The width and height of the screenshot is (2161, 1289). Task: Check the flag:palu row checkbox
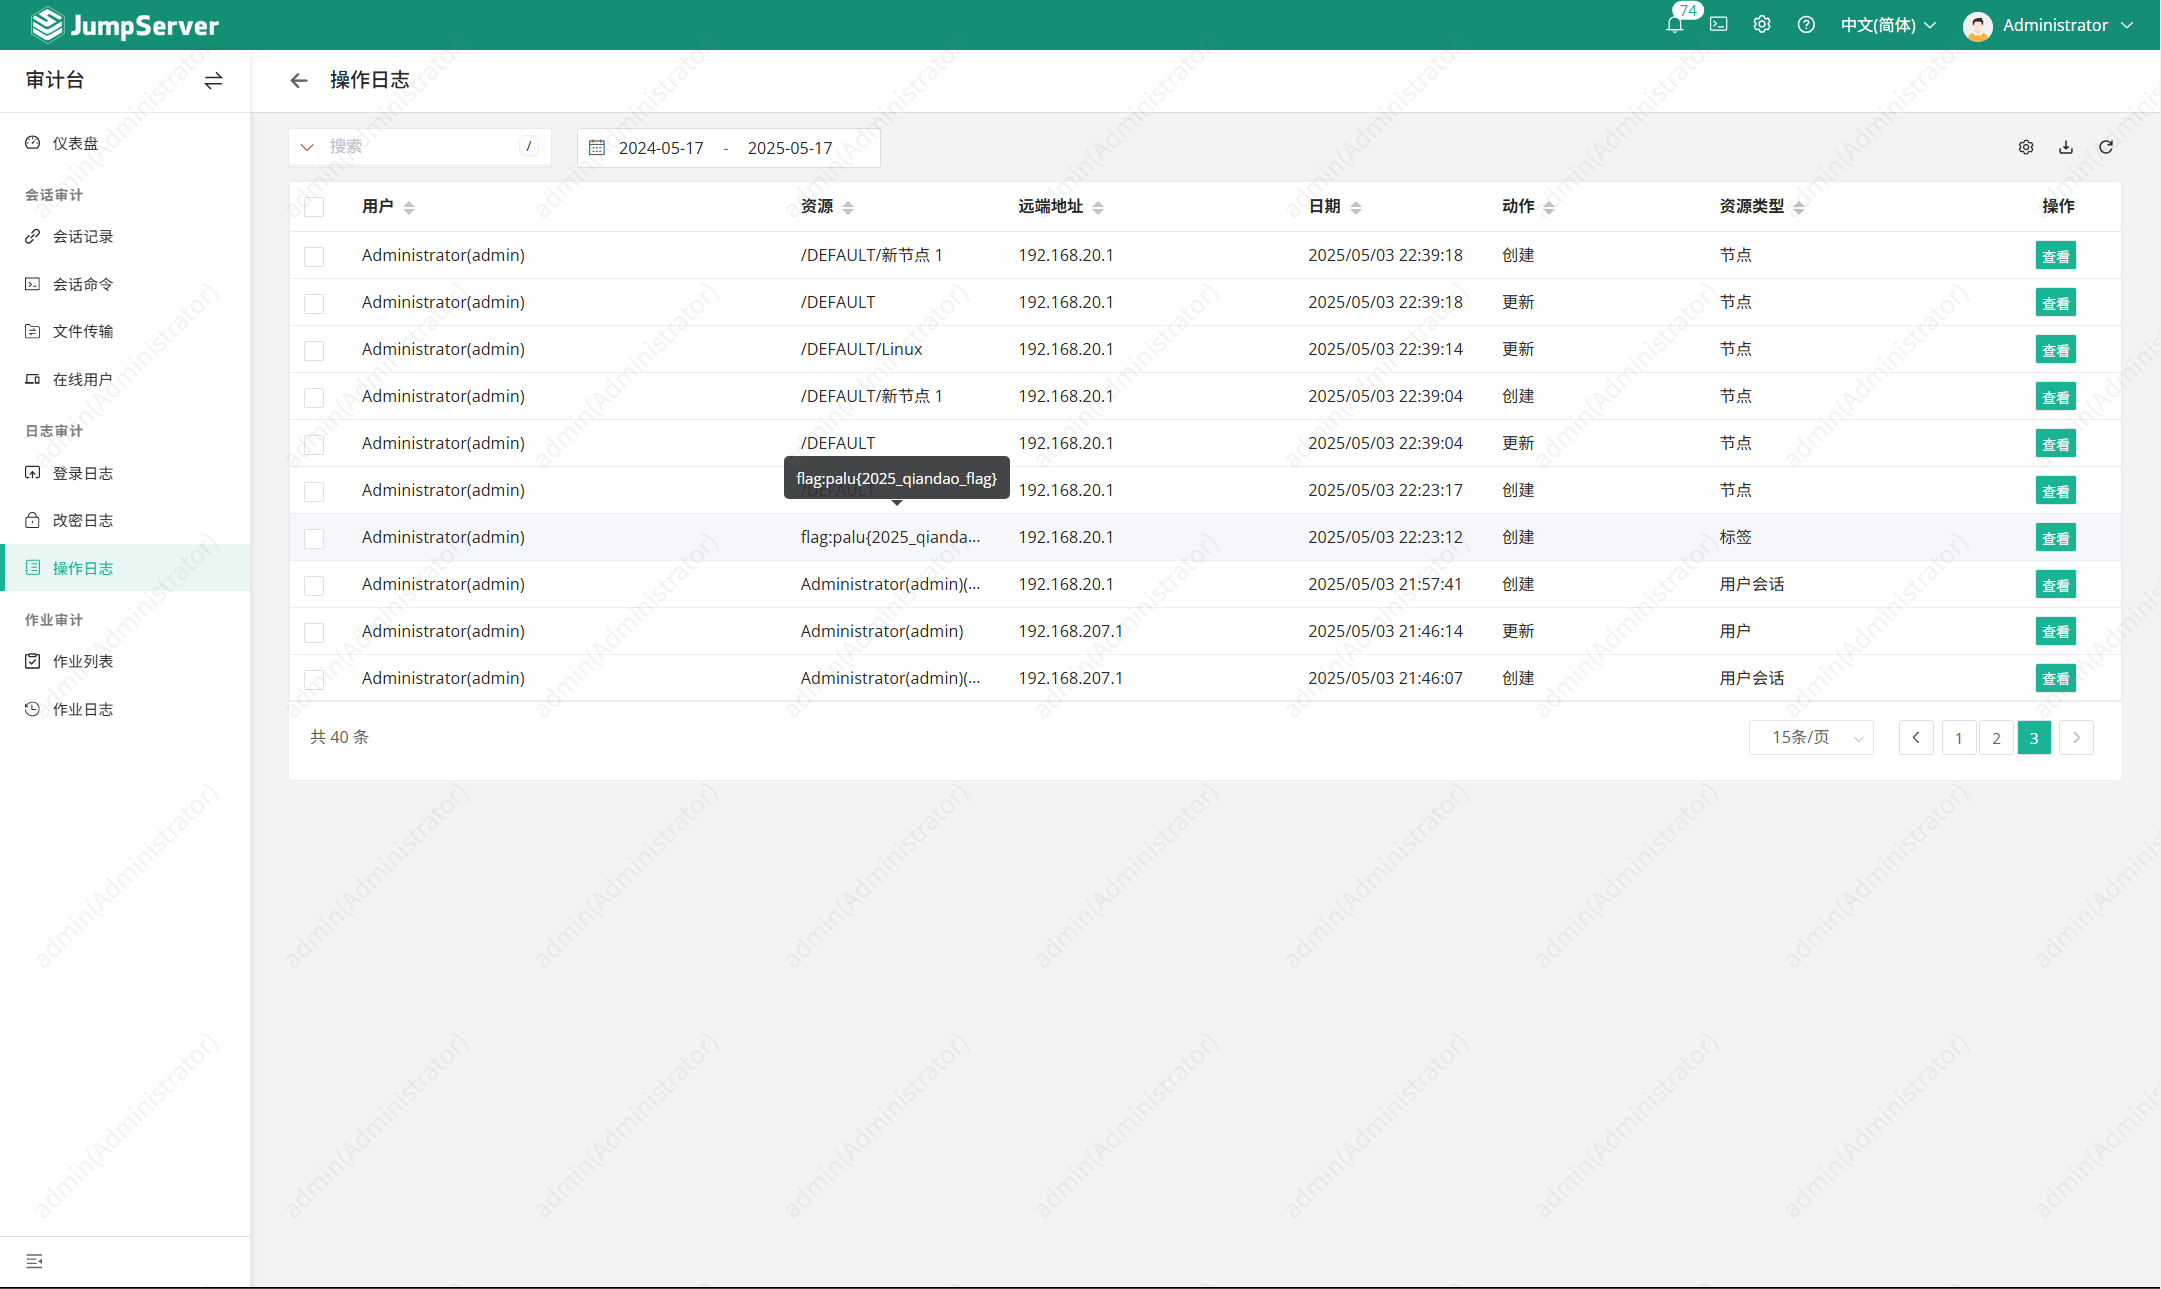314,538
